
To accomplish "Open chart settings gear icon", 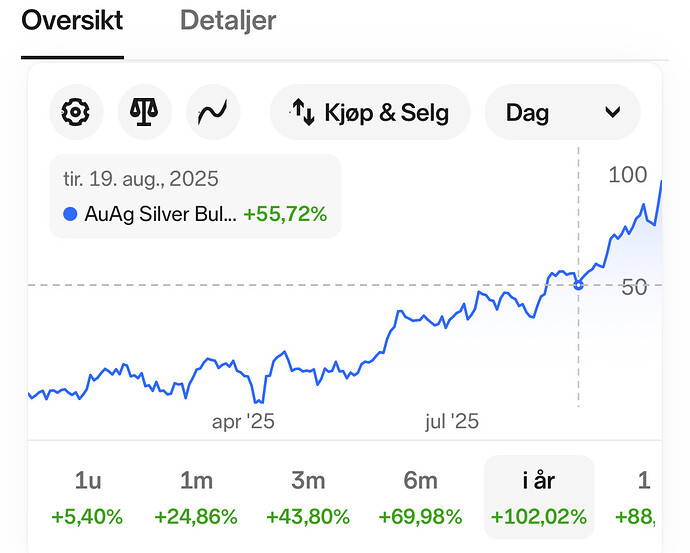I will pos(74,112).
